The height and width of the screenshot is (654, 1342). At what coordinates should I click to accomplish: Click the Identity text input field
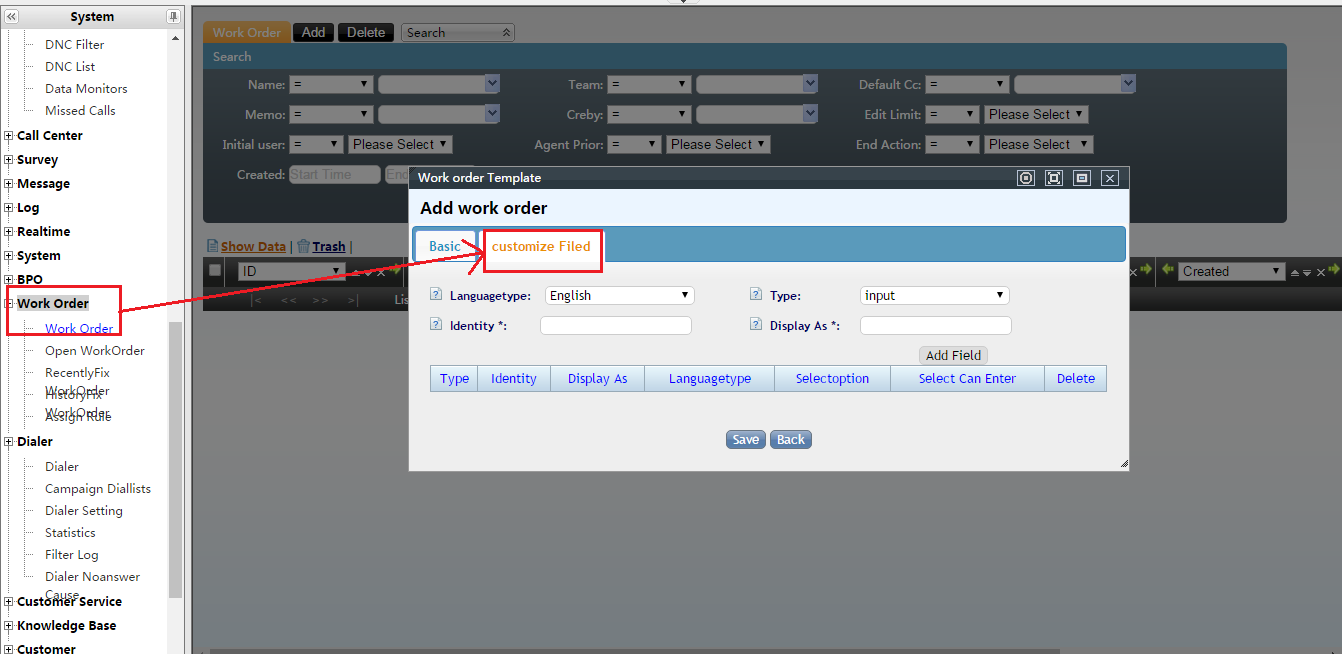(x=615, y=325)
